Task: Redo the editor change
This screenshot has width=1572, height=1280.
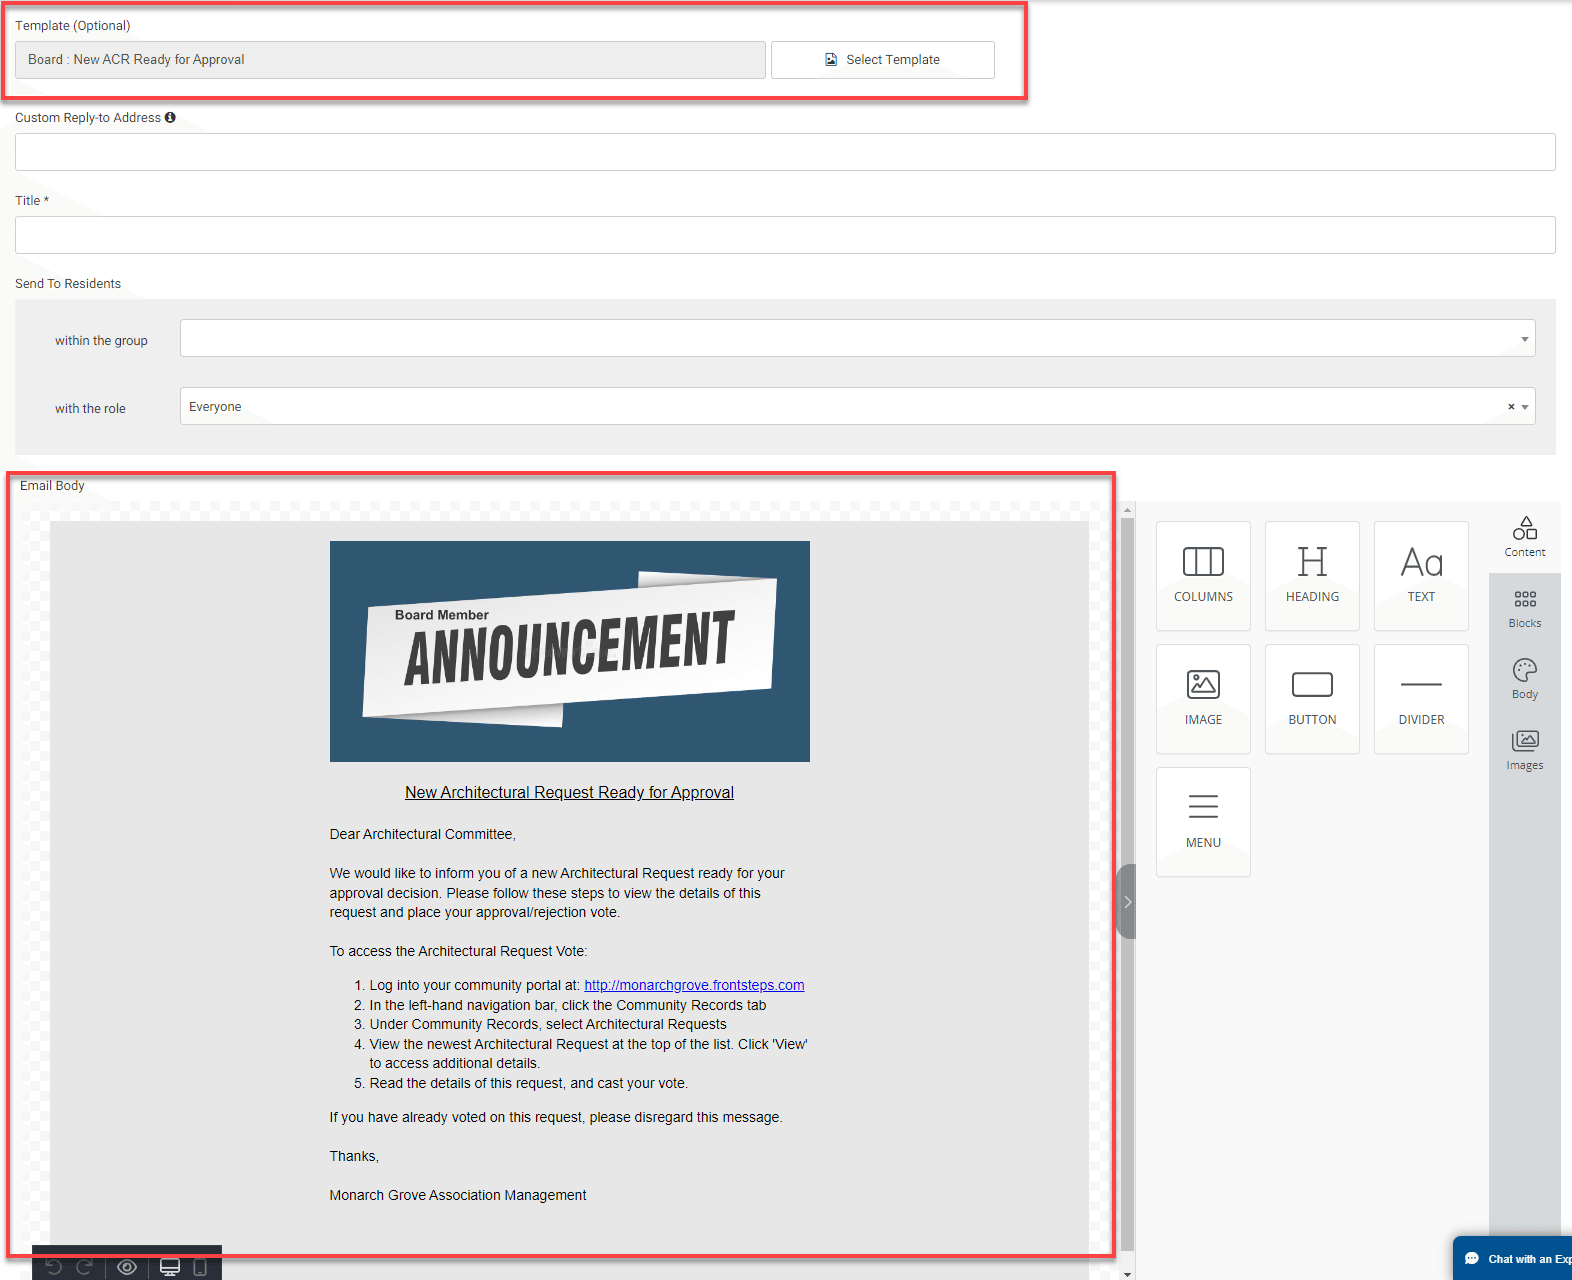Action: coord(85,1267)
